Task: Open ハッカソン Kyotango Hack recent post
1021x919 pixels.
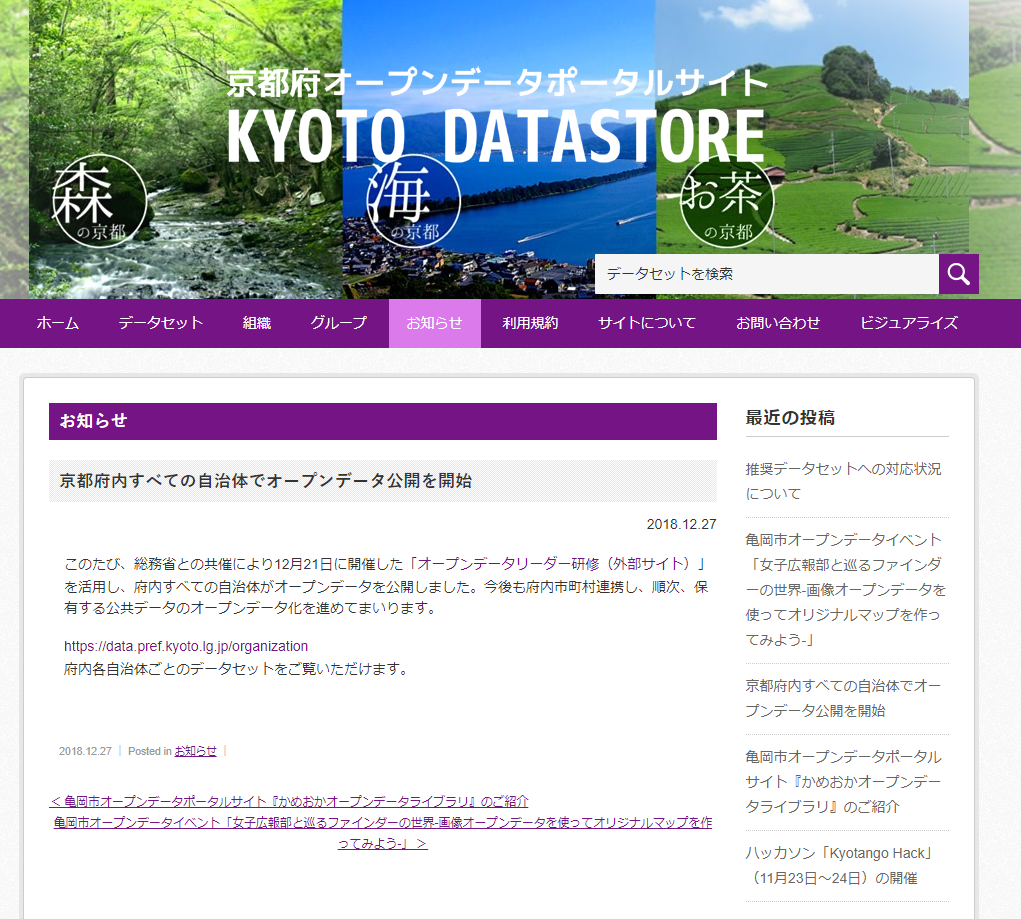Action: coord(838,865)
